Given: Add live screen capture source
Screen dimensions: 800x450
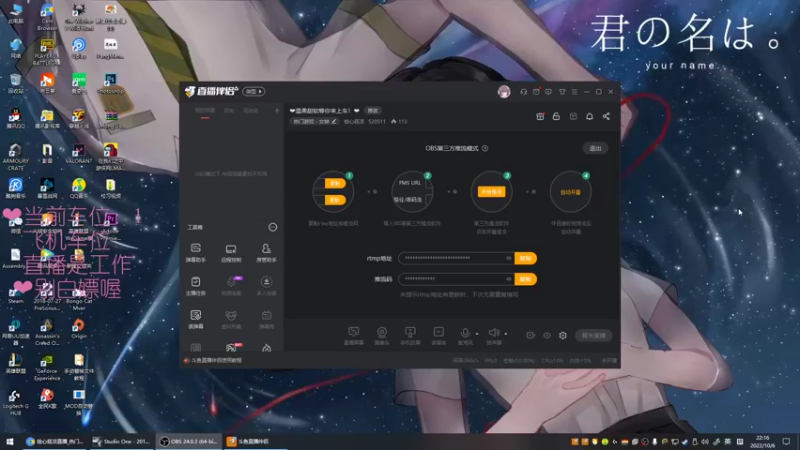Looking at the screenshot, I should tap(354, 336).
